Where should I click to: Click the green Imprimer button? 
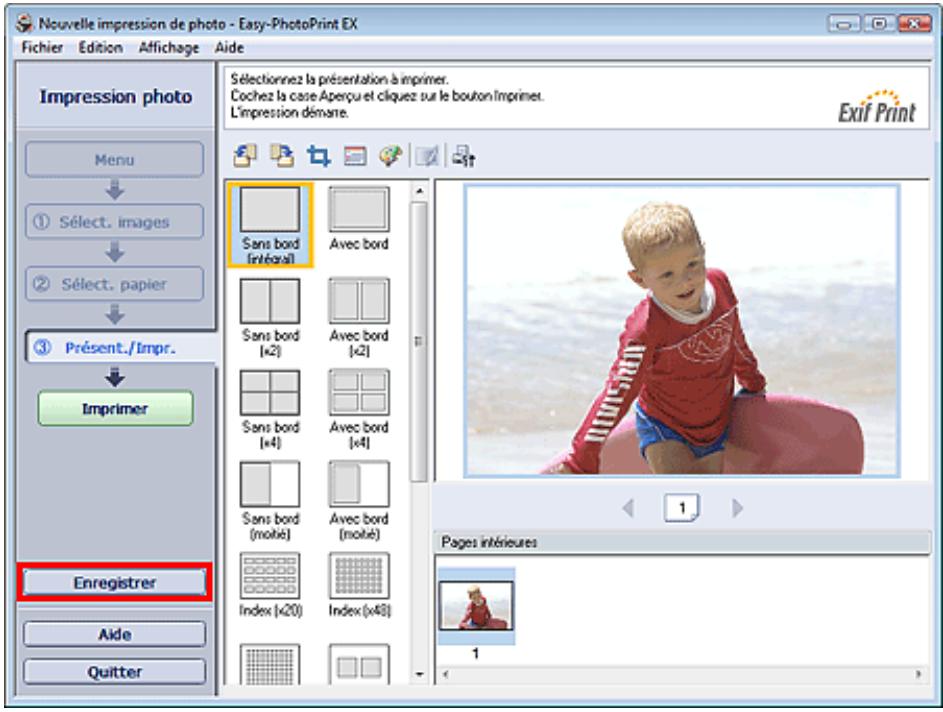coord(115,409)
